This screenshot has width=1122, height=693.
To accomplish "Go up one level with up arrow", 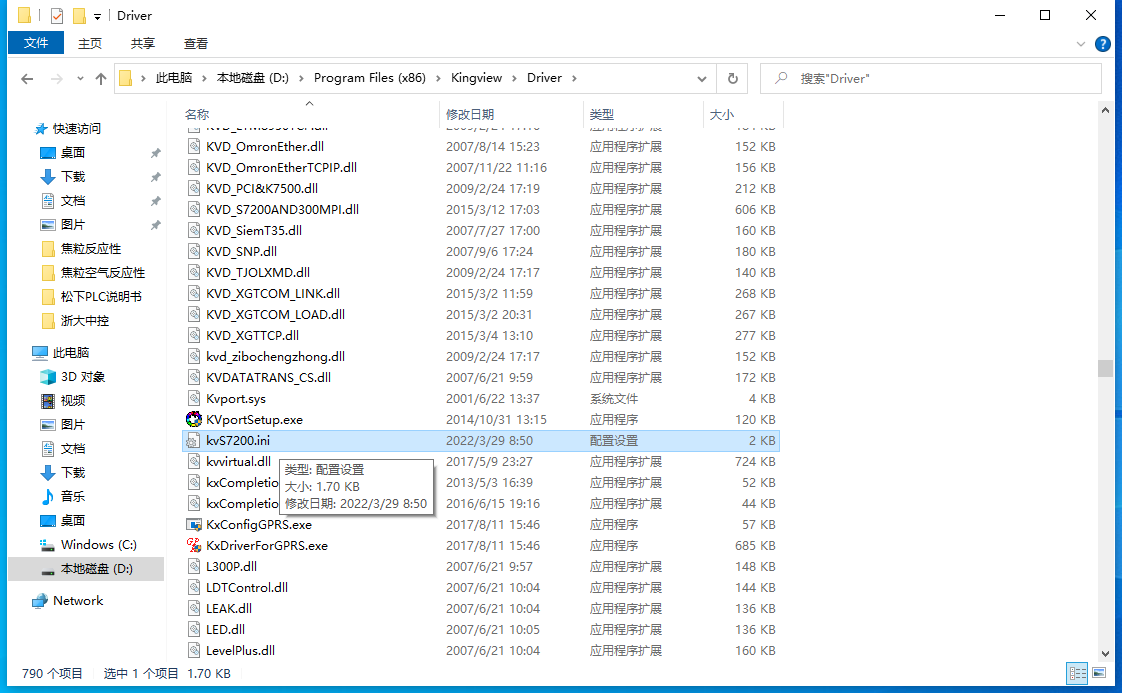I will 101,79.
